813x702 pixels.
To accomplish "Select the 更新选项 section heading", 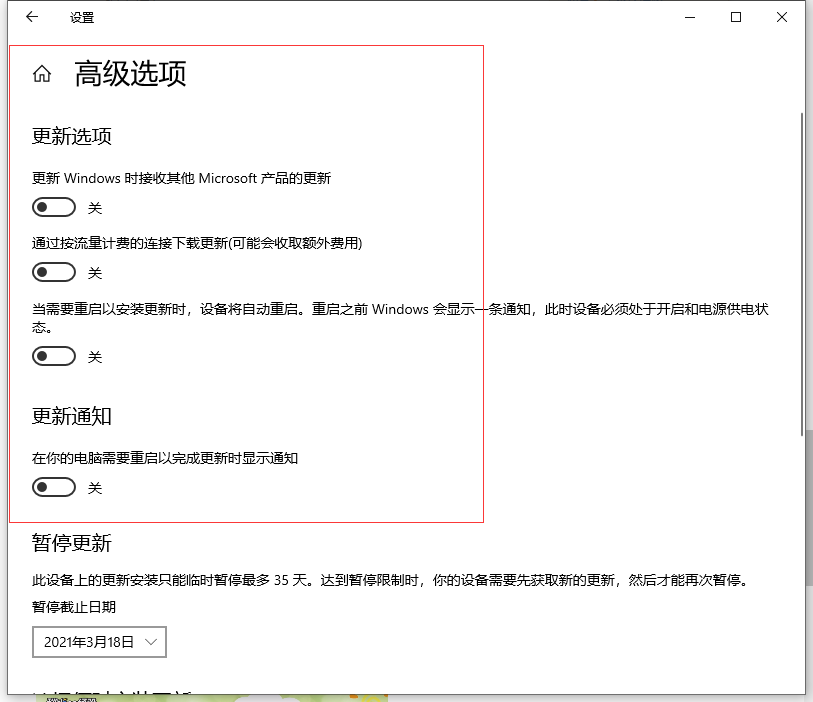I will coord(72,136).
